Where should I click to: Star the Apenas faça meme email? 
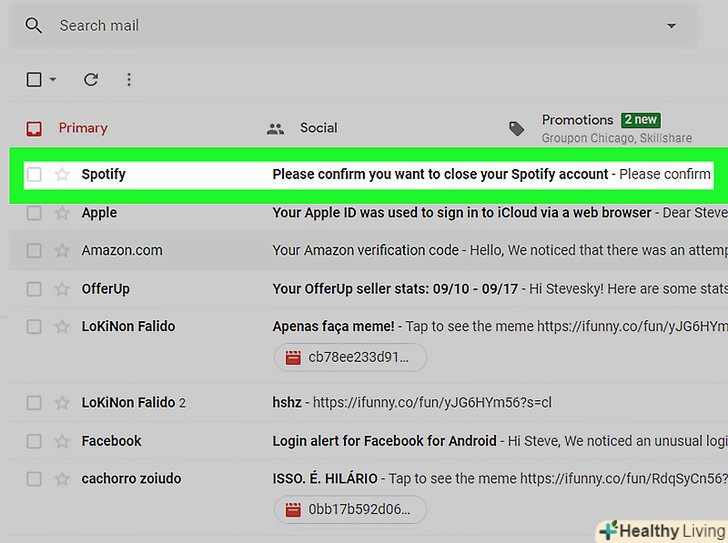point(62,327)
